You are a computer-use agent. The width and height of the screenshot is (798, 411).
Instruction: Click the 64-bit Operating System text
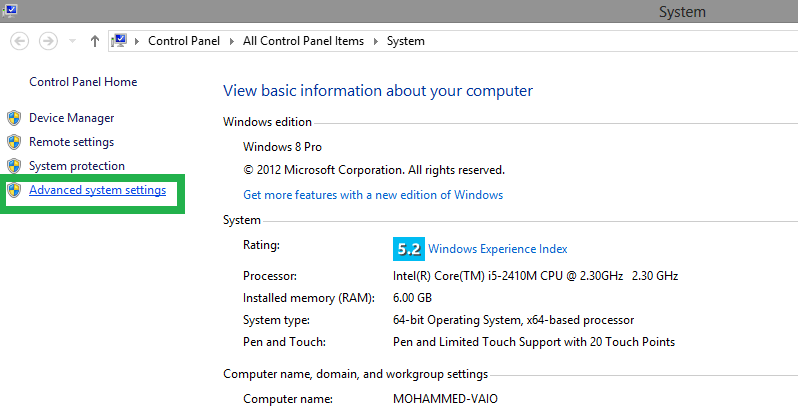(x=514, y=320)
